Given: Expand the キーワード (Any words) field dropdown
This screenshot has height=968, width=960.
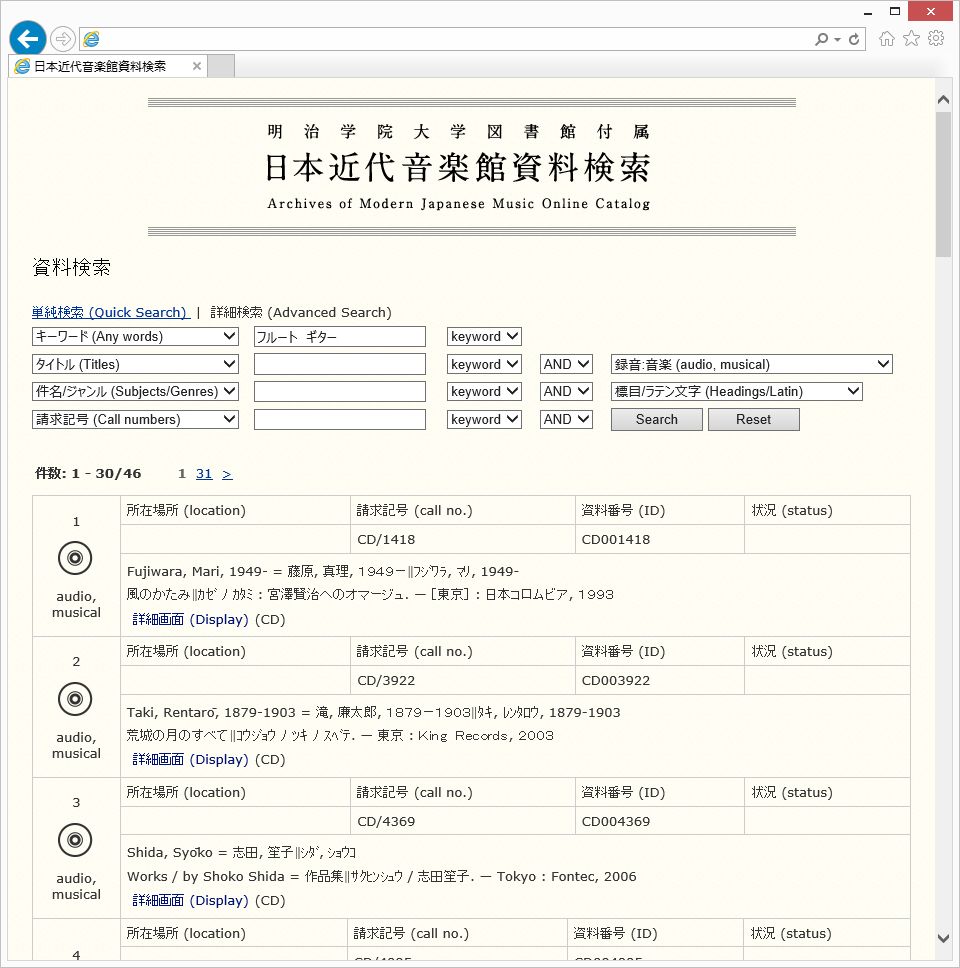Looking at the screenshot, I should (x=135, y=337).
